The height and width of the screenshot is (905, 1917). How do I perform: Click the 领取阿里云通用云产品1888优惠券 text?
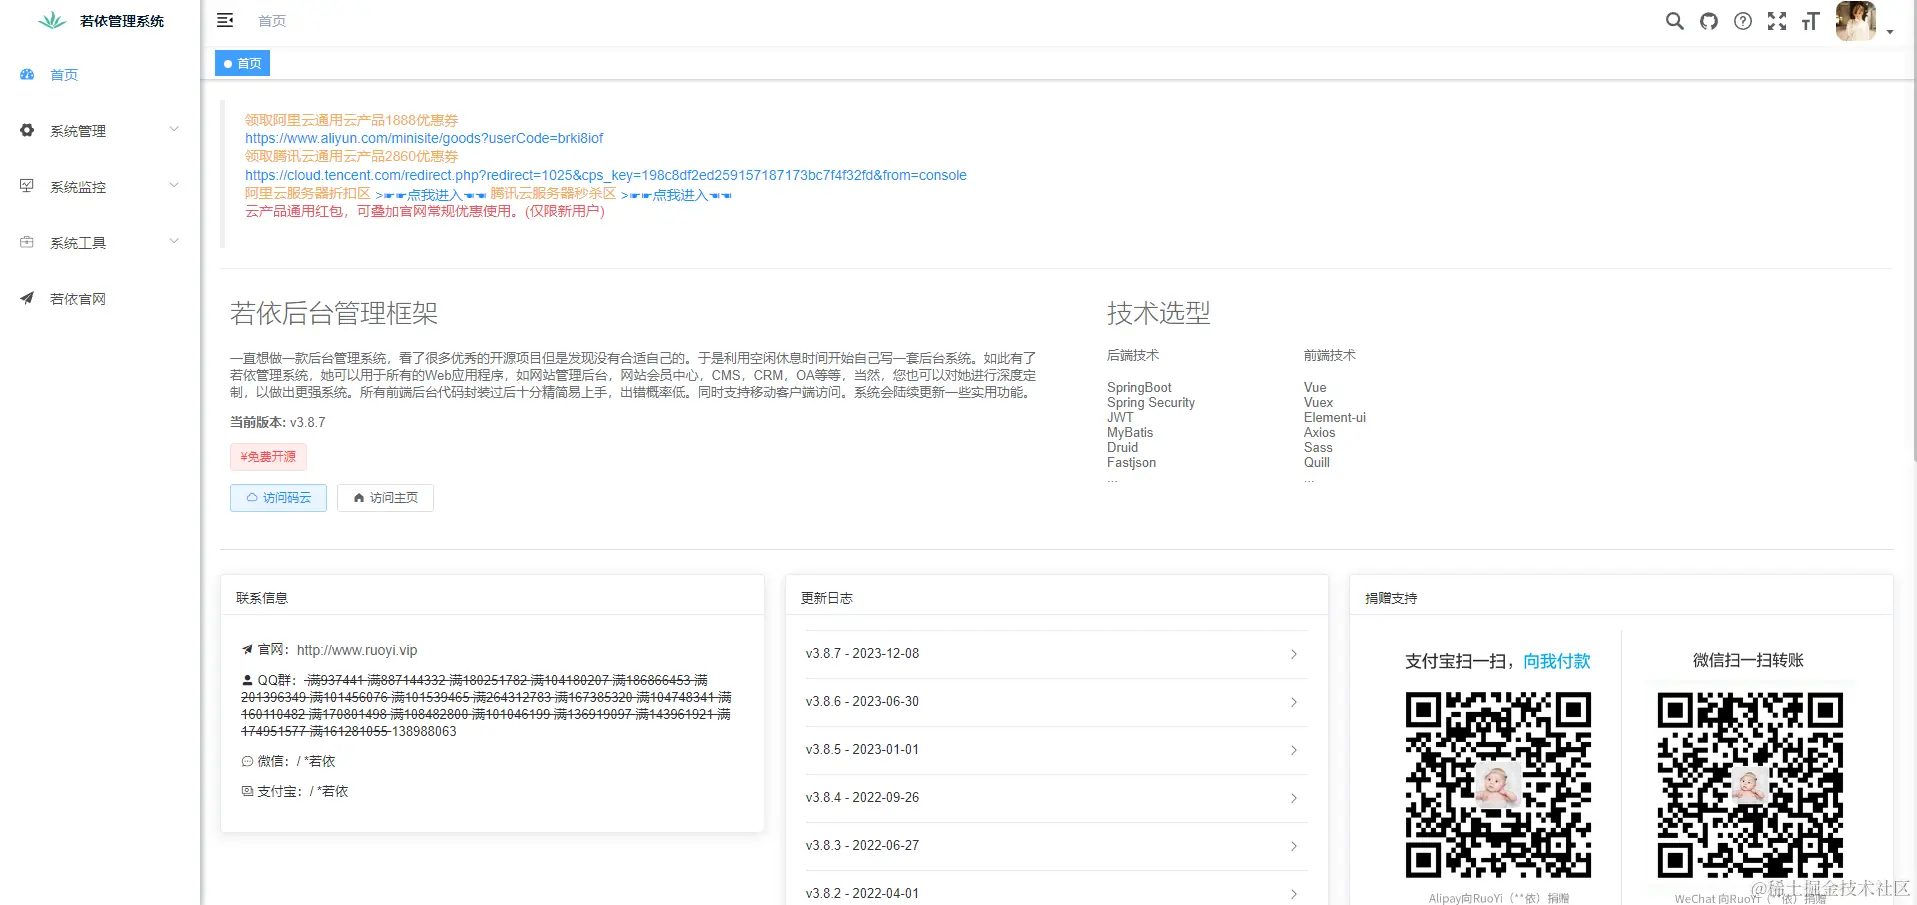point(351,120)
